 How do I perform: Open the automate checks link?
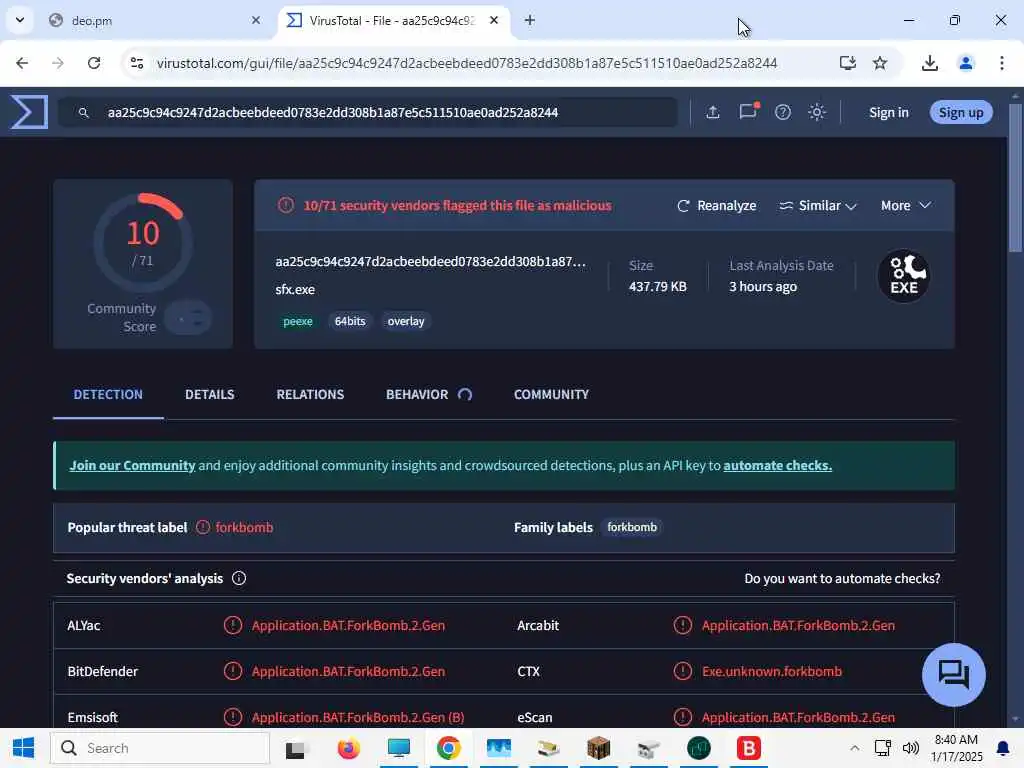(777, 465)
